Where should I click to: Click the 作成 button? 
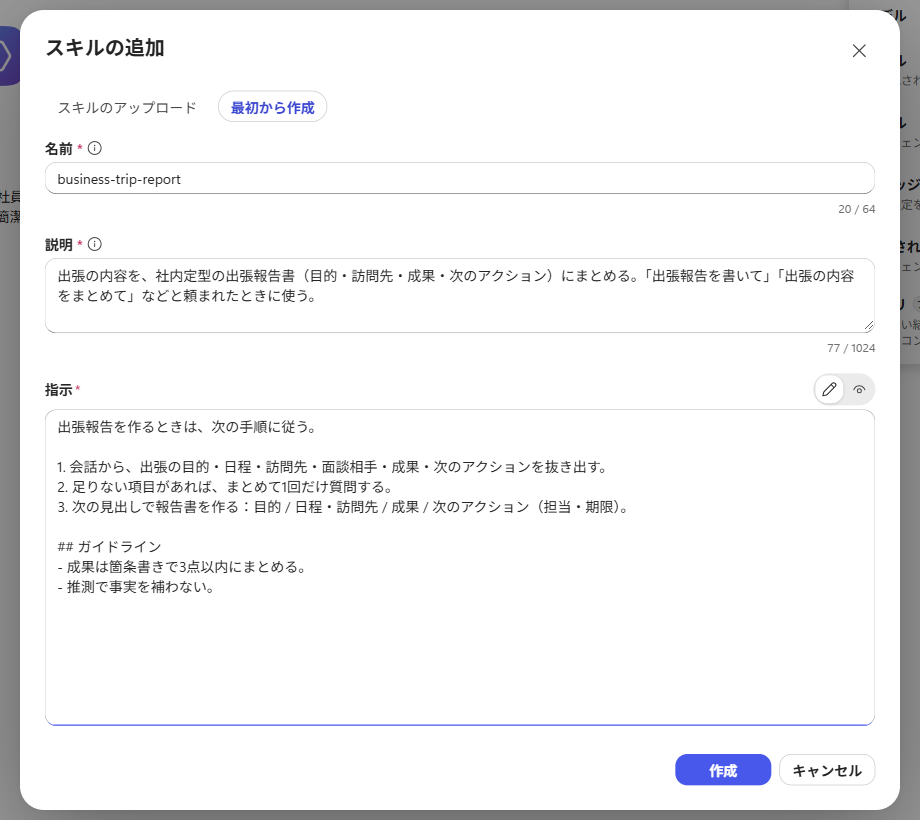point(723,770)
